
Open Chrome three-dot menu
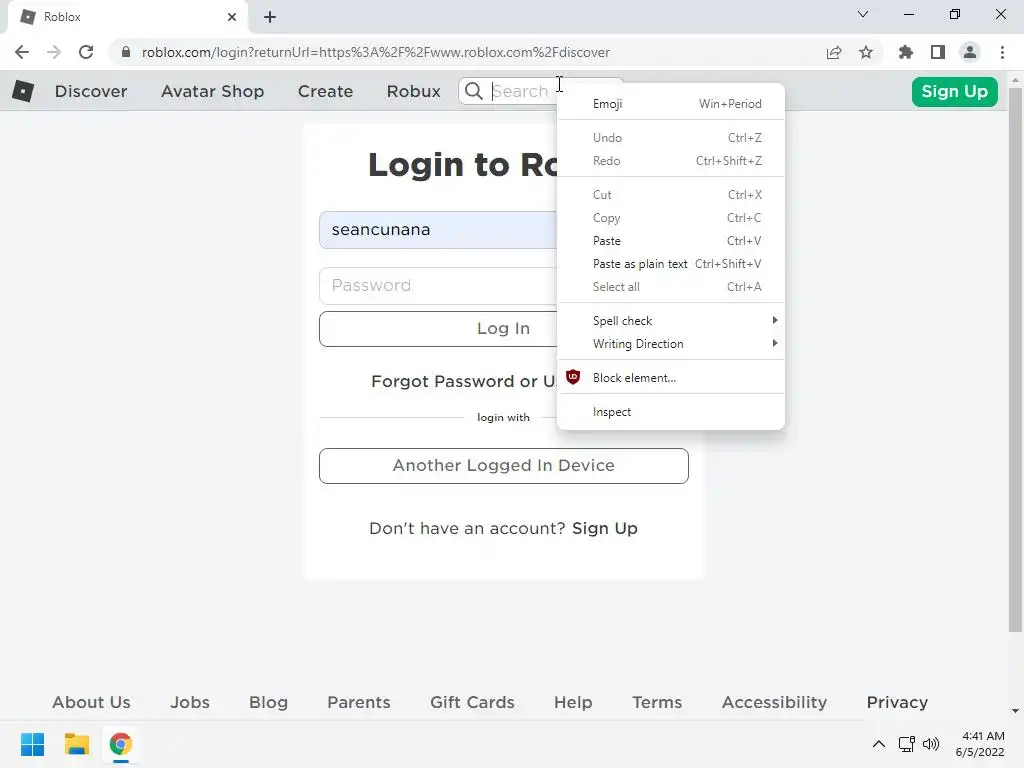(x=1002, y=52)
